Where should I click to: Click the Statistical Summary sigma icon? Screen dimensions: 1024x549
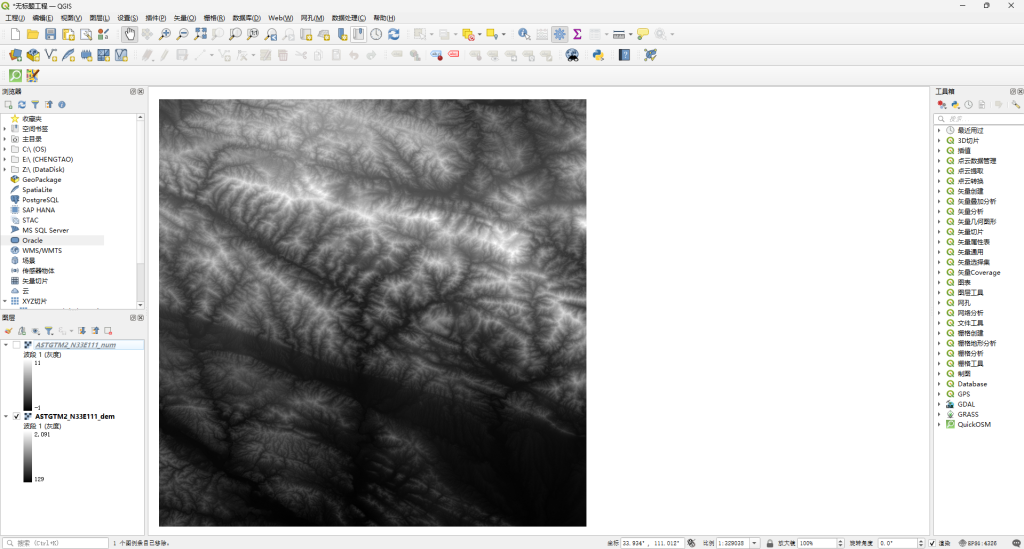pos(577,34)
